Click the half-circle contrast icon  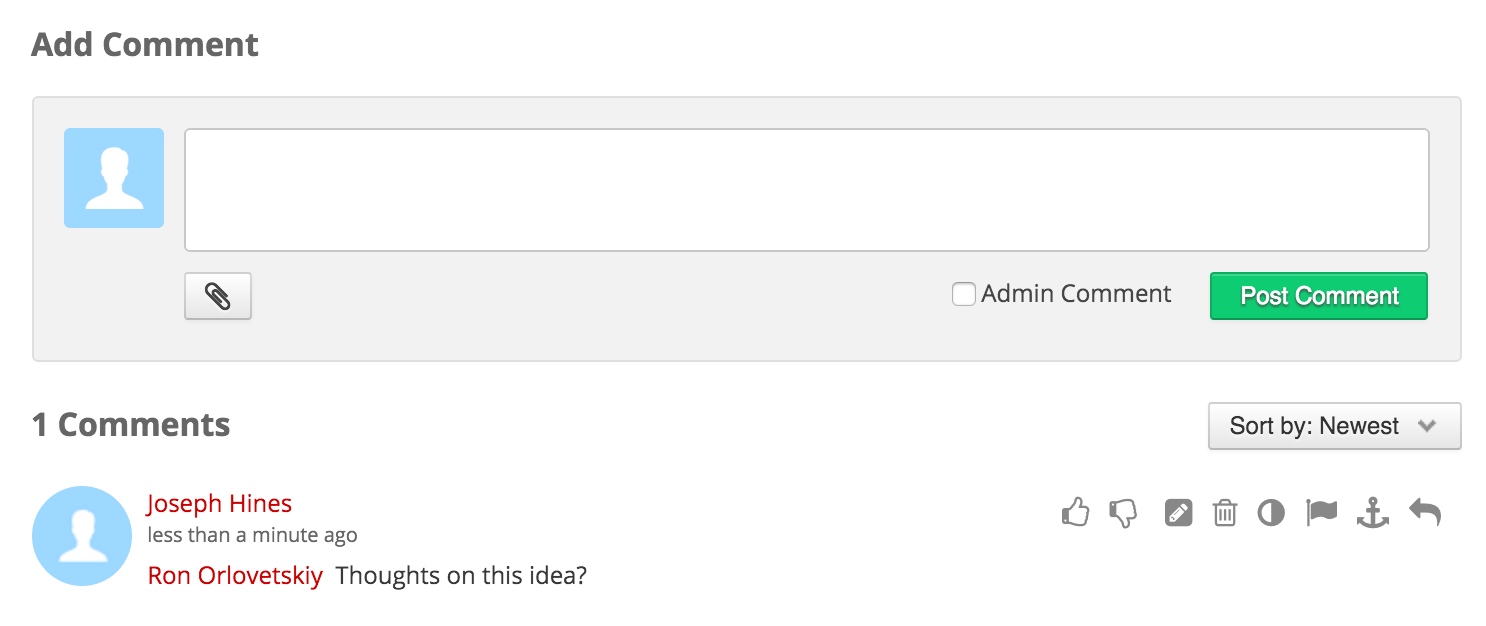(1271, 513)
